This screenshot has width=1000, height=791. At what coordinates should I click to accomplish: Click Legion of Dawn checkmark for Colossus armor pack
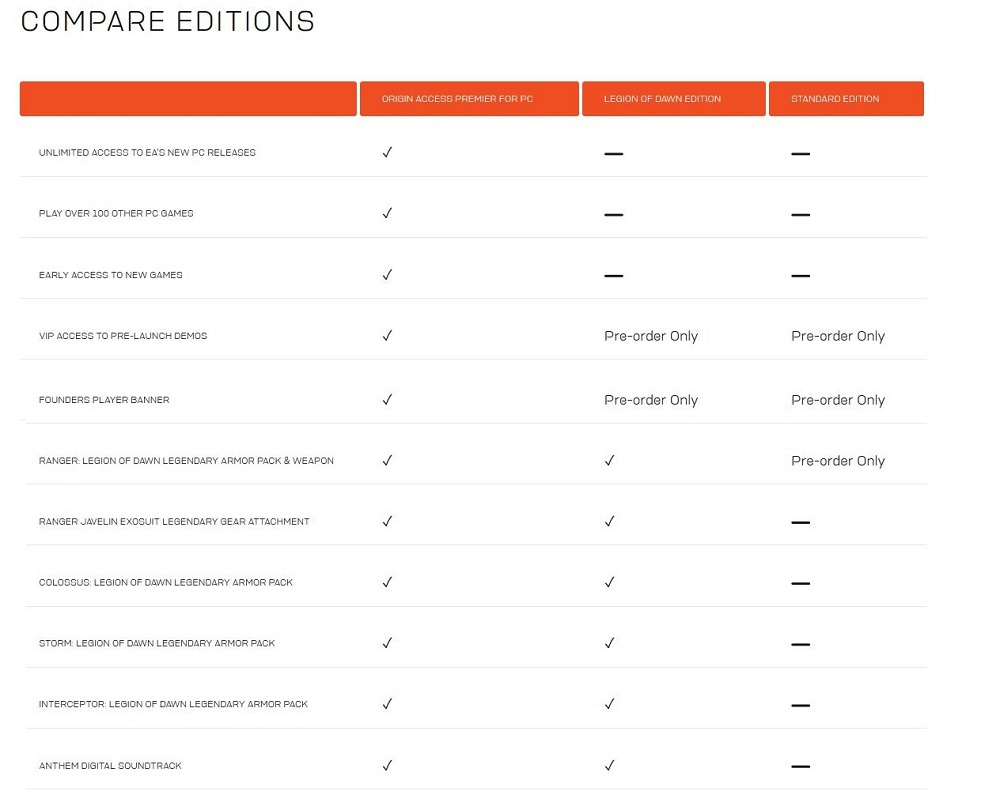pos(609,582)
